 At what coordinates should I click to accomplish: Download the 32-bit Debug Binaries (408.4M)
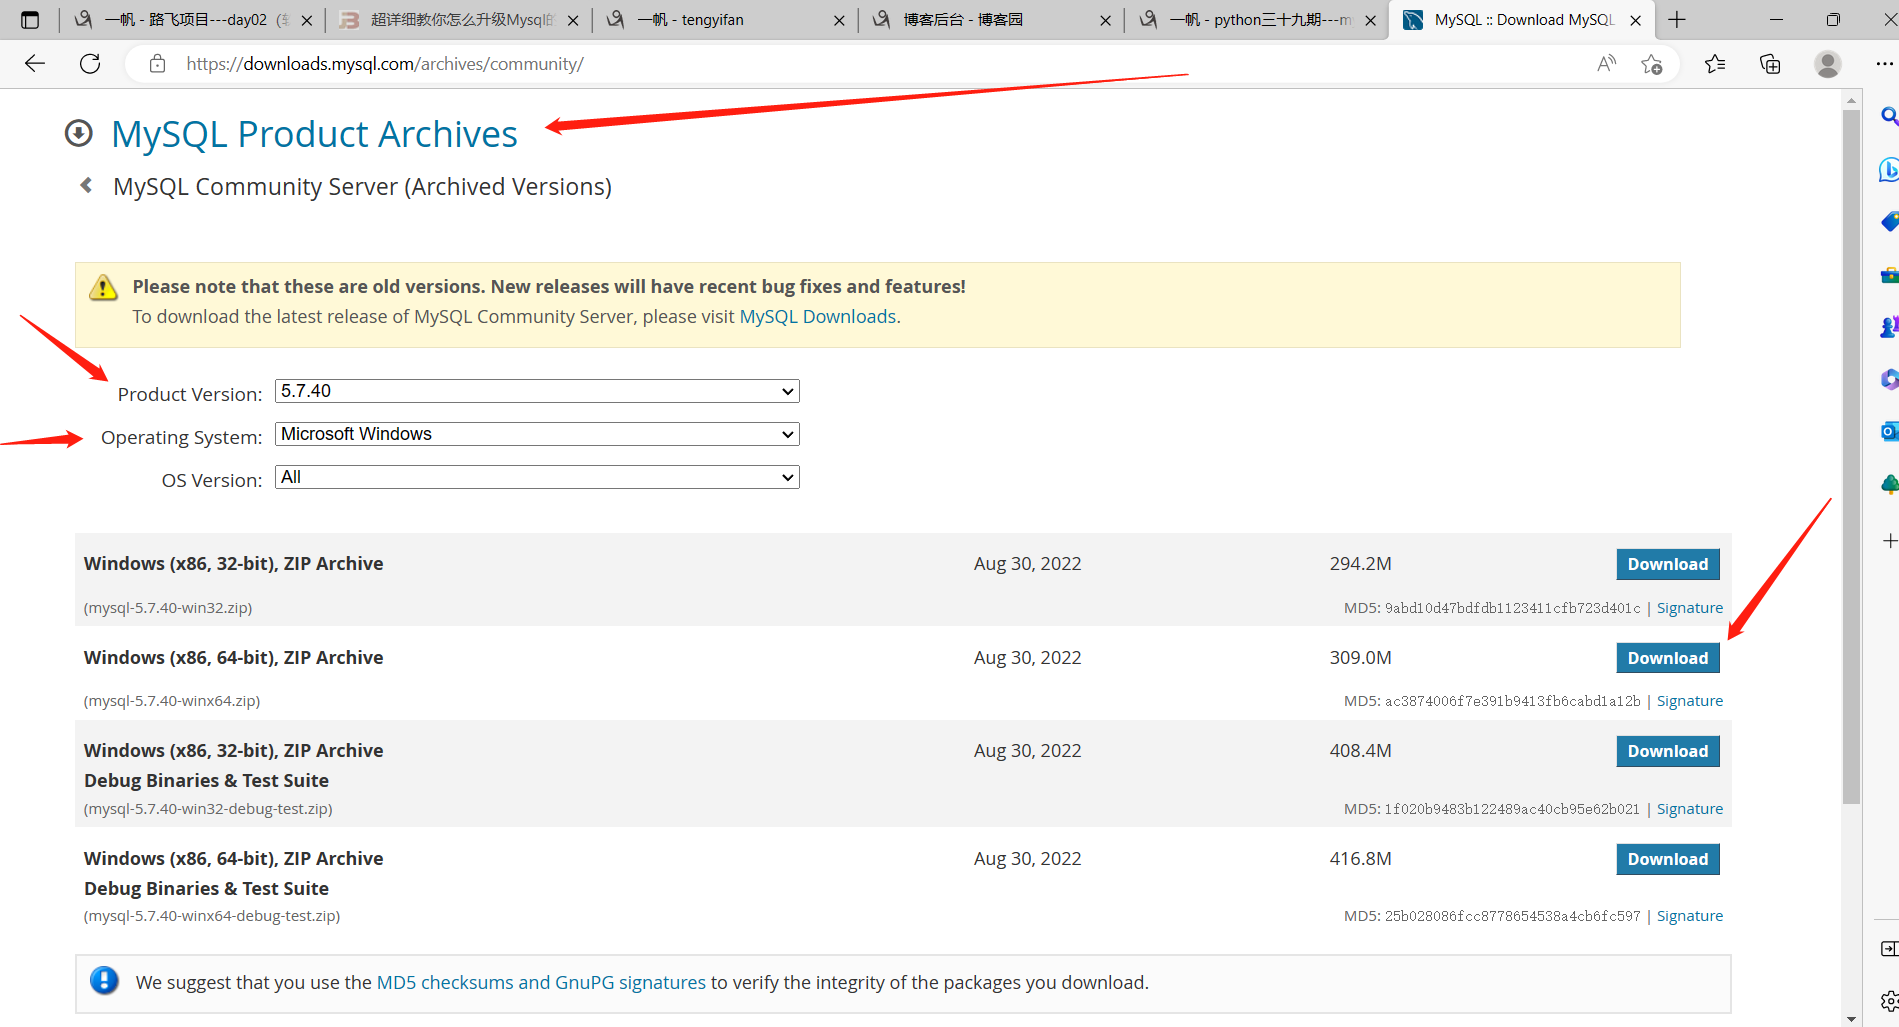(x=1668, y=751)
